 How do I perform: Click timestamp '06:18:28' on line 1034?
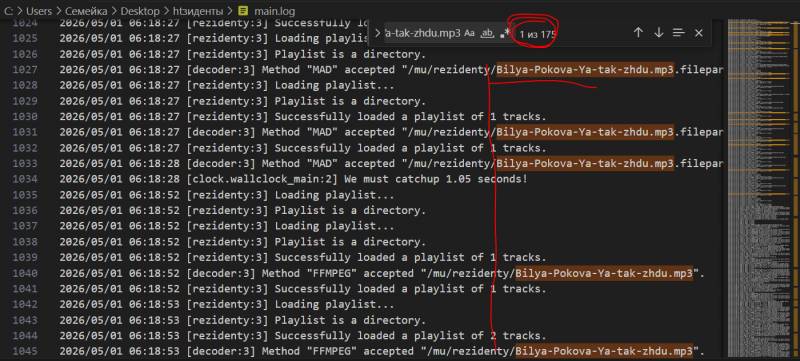155,179
